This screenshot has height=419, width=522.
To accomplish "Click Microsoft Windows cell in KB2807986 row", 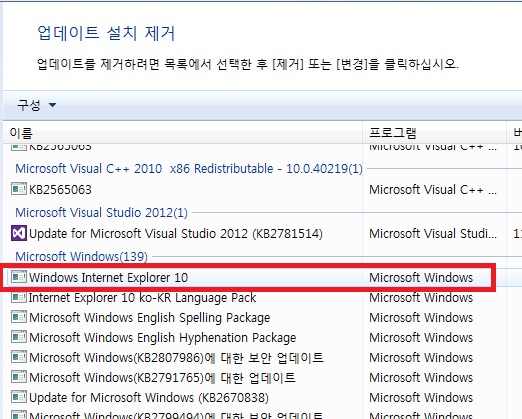I will (421, 358).
